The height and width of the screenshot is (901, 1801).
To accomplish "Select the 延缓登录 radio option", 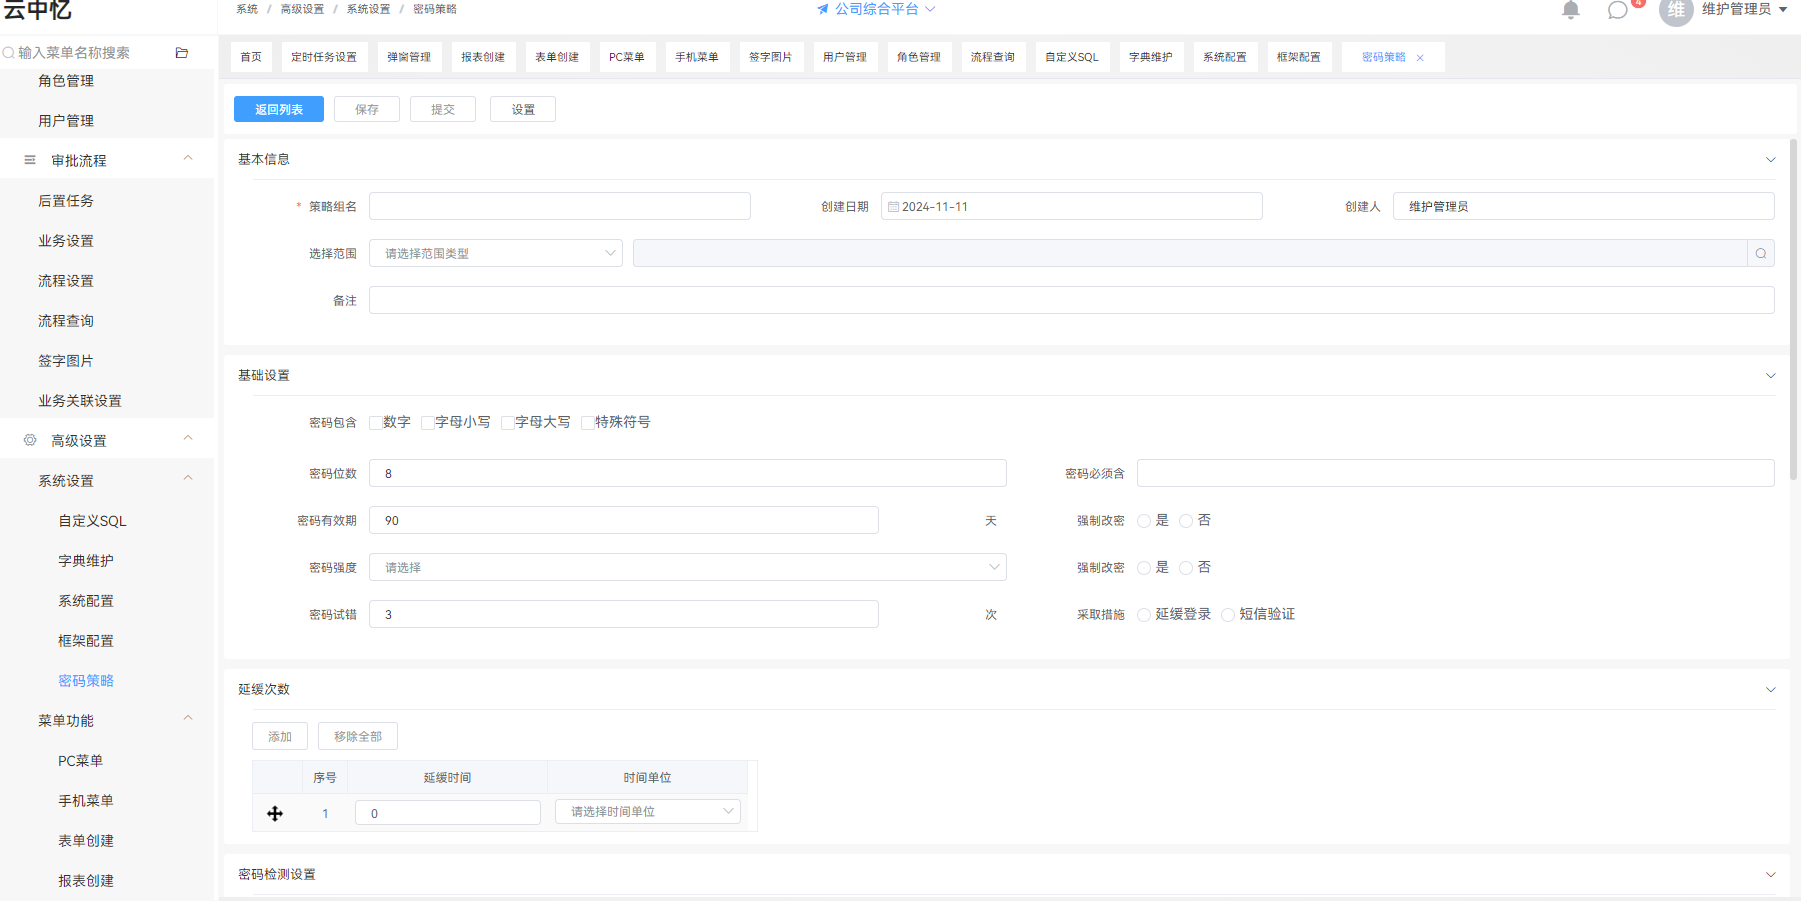I will coord(1144,615).
